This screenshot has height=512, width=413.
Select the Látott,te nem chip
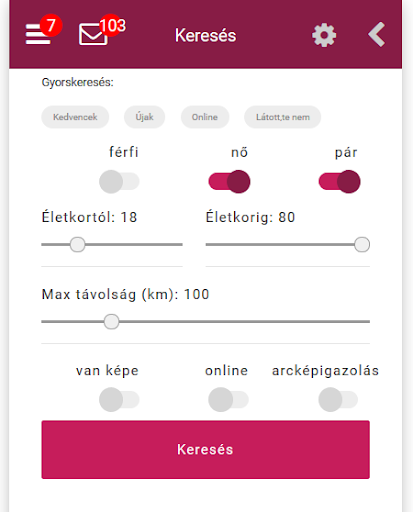click(x=283, y=117)
